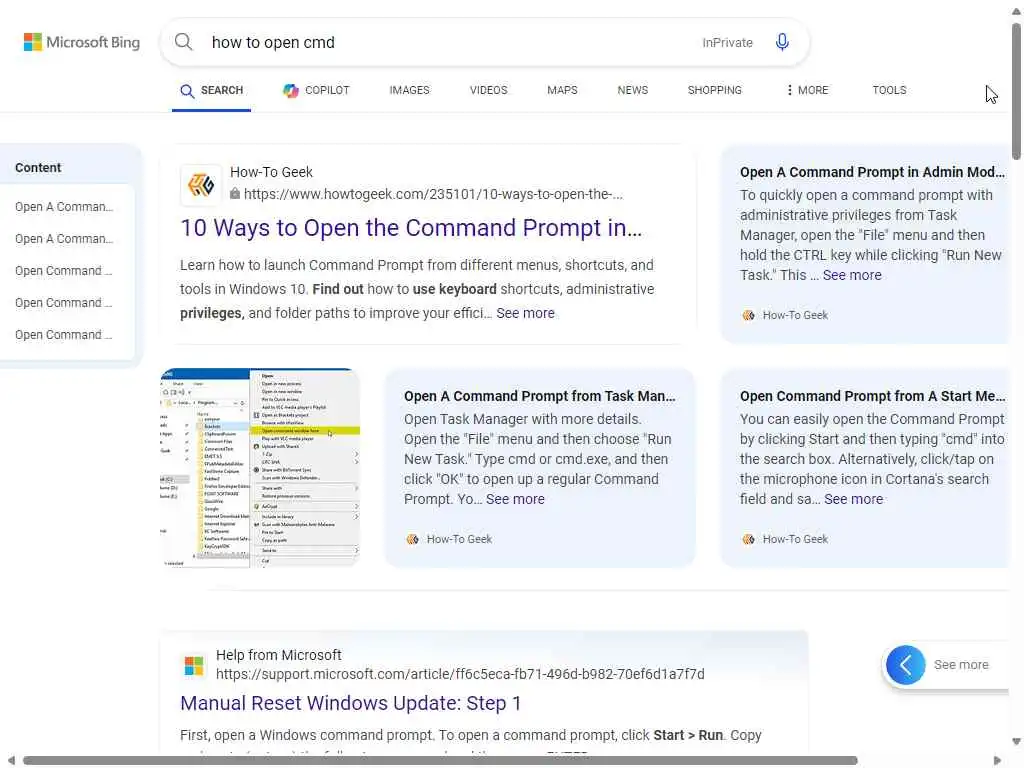
Task: Open 'Open A Command Prompt in Admin Mod...' card title
Action: click(872, 172)
